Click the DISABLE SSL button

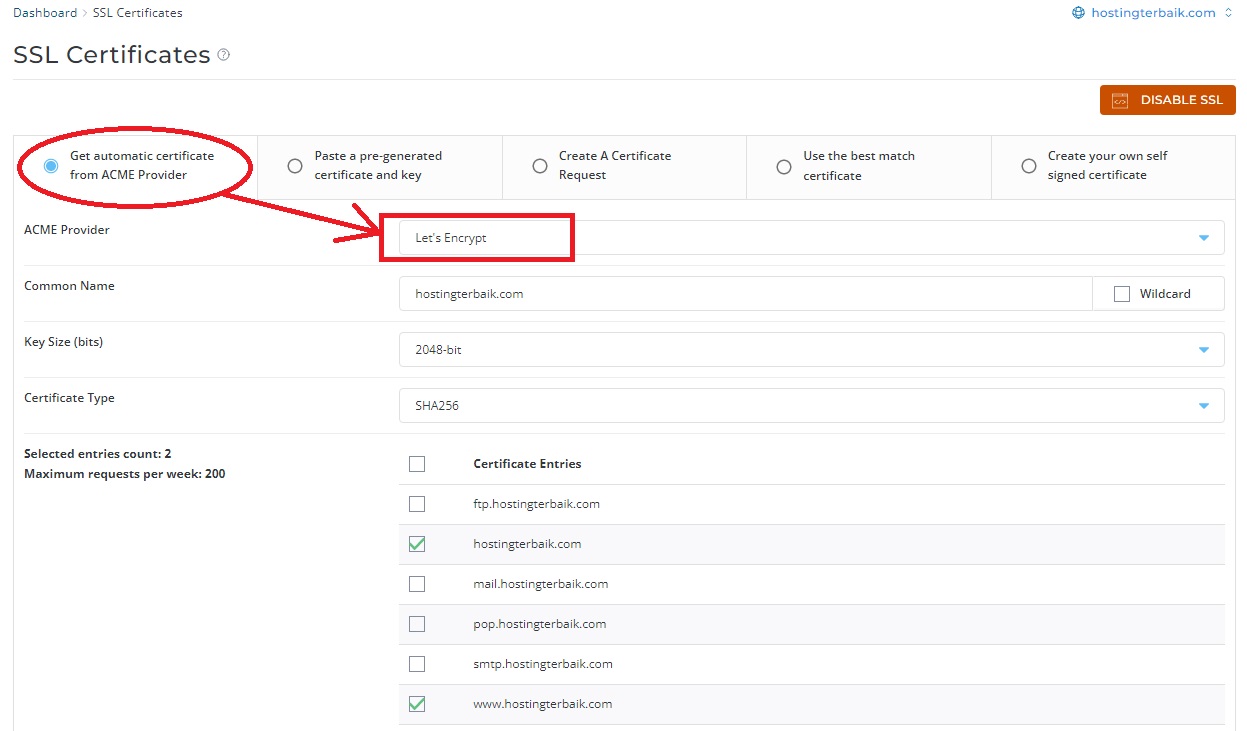pyautogui.click(x=1167, y=100)
